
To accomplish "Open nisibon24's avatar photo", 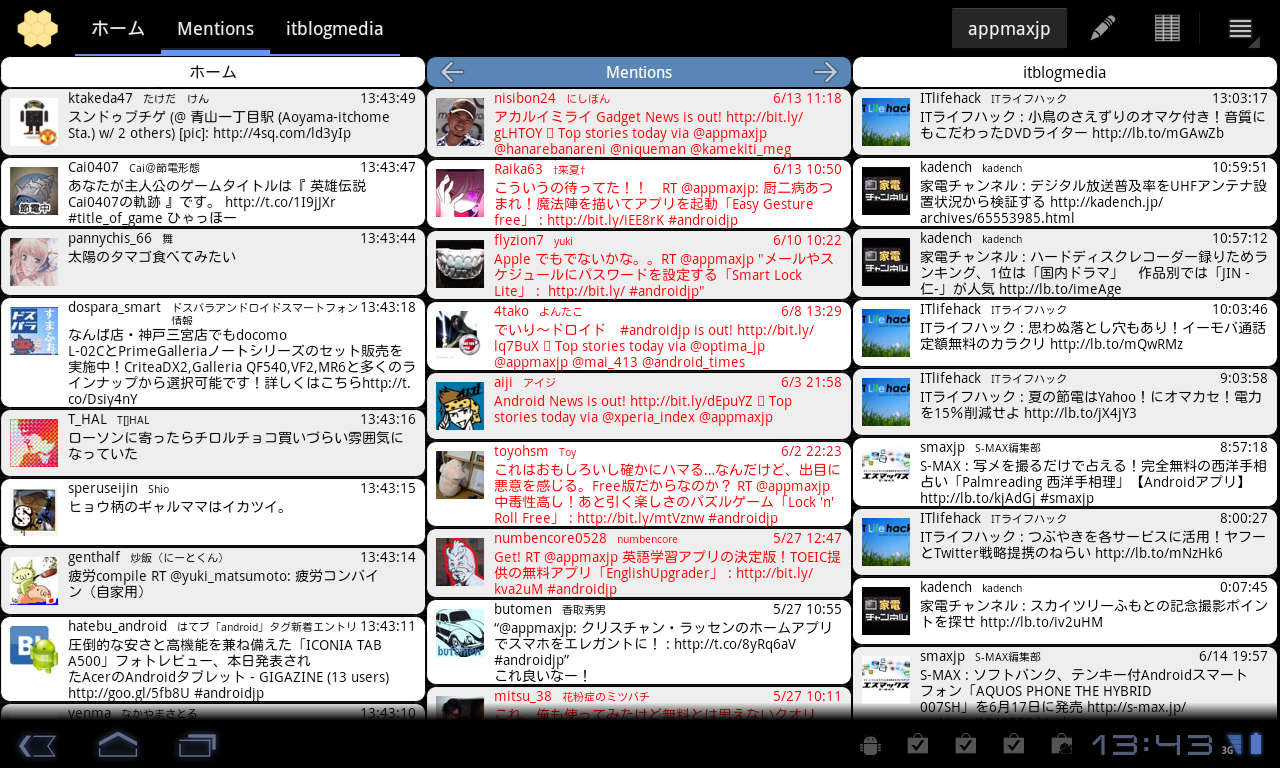I will 460,122.
